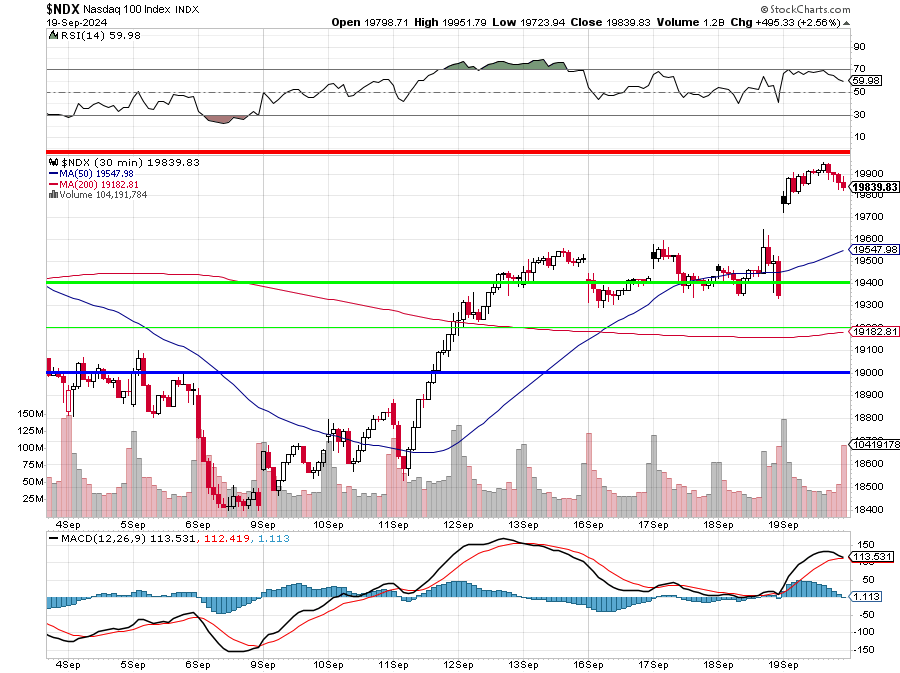900x673 pixels.
Task: Click the blue MA(50) legend marker
Action: [54, 173]
